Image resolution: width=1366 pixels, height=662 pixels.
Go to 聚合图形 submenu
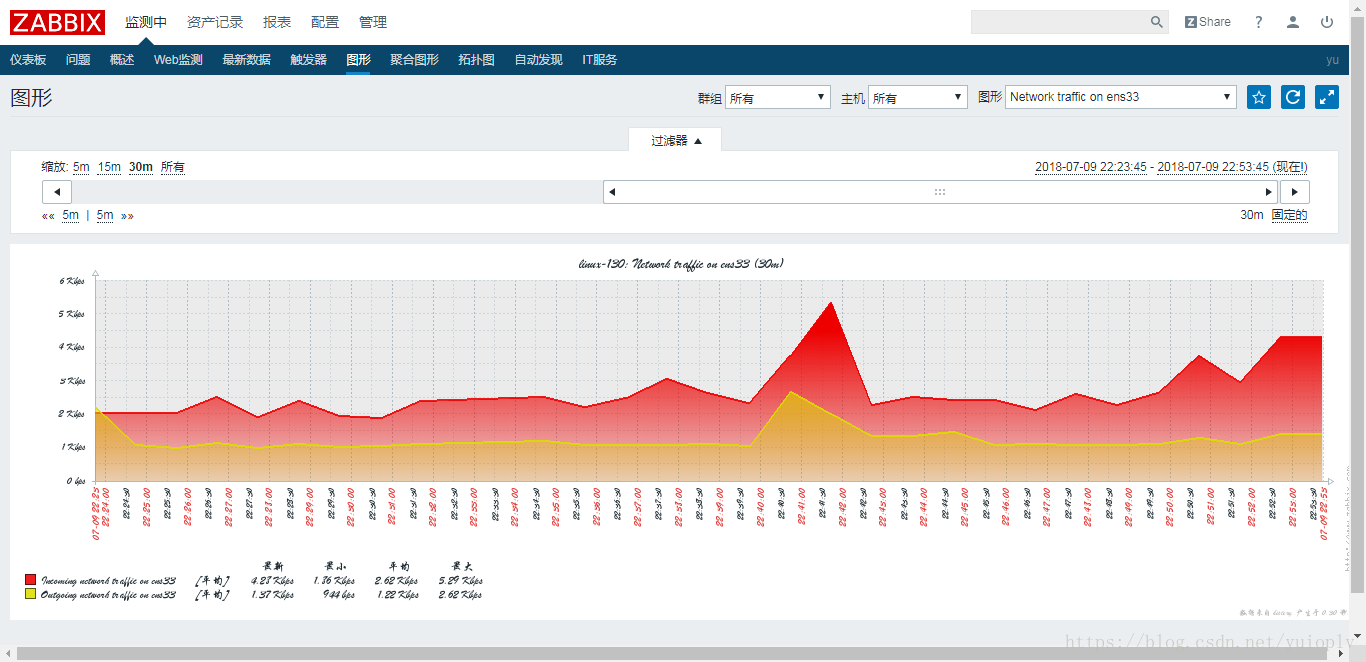tap(414, 60)
